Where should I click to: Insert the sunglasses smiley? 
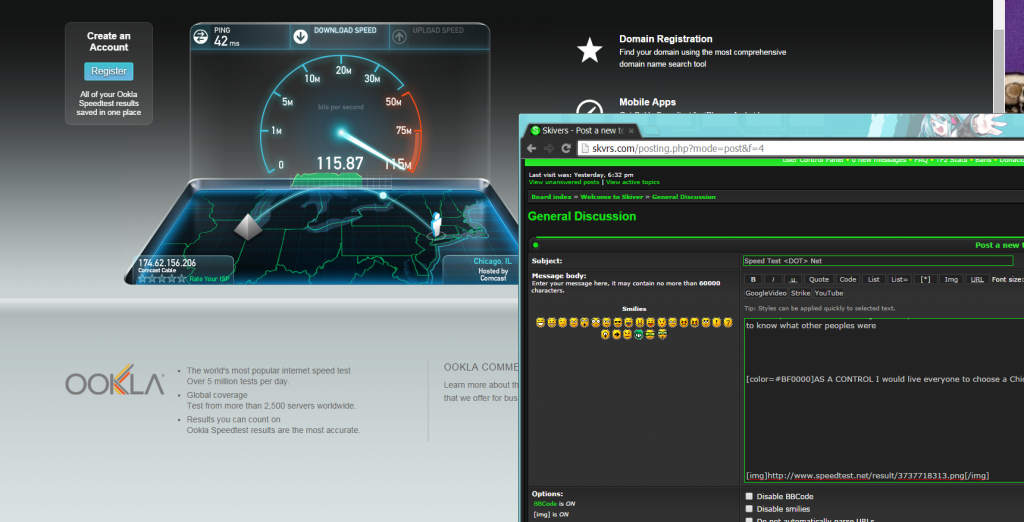(618, 322)
